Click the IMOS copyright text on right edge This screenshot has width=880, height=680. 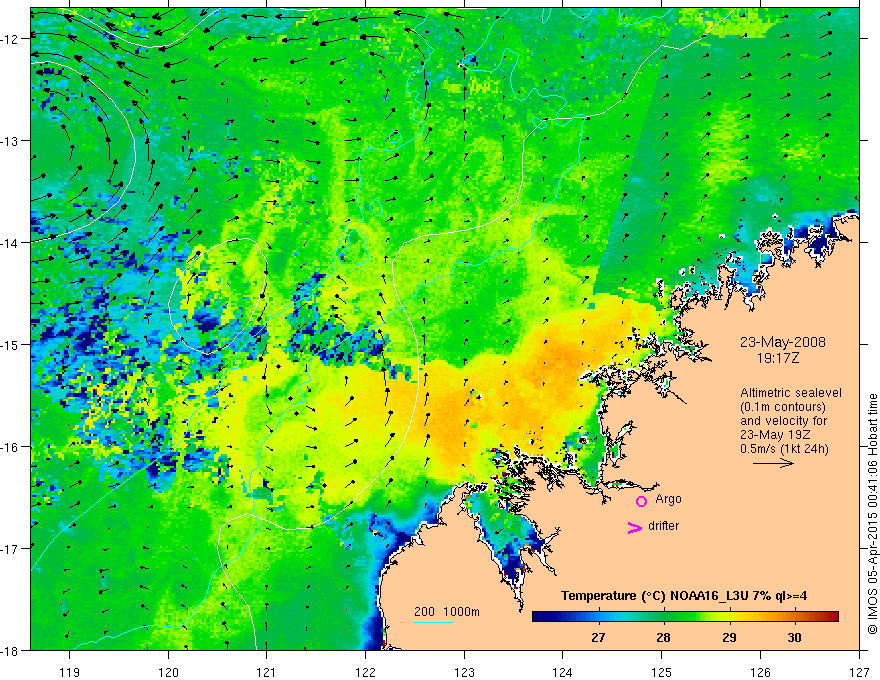point(872,514)
